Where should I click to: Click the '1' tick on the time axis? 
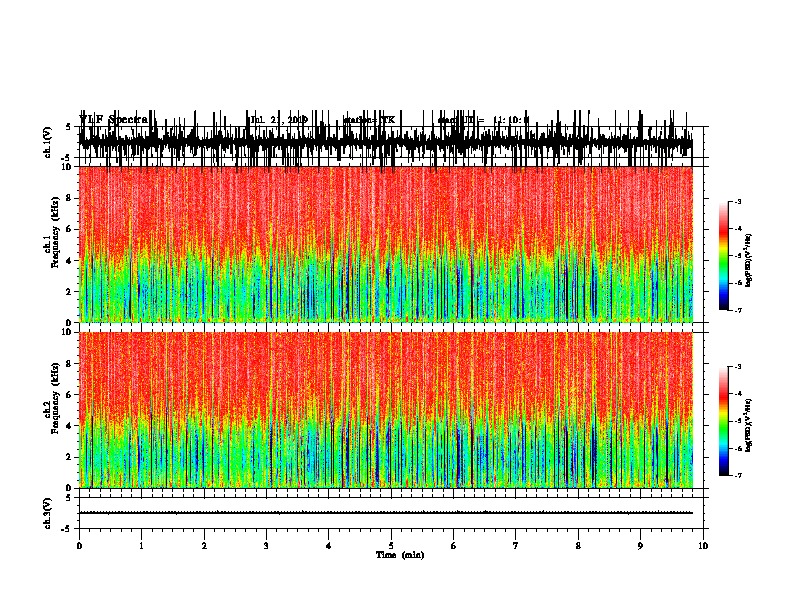[142, 546]
